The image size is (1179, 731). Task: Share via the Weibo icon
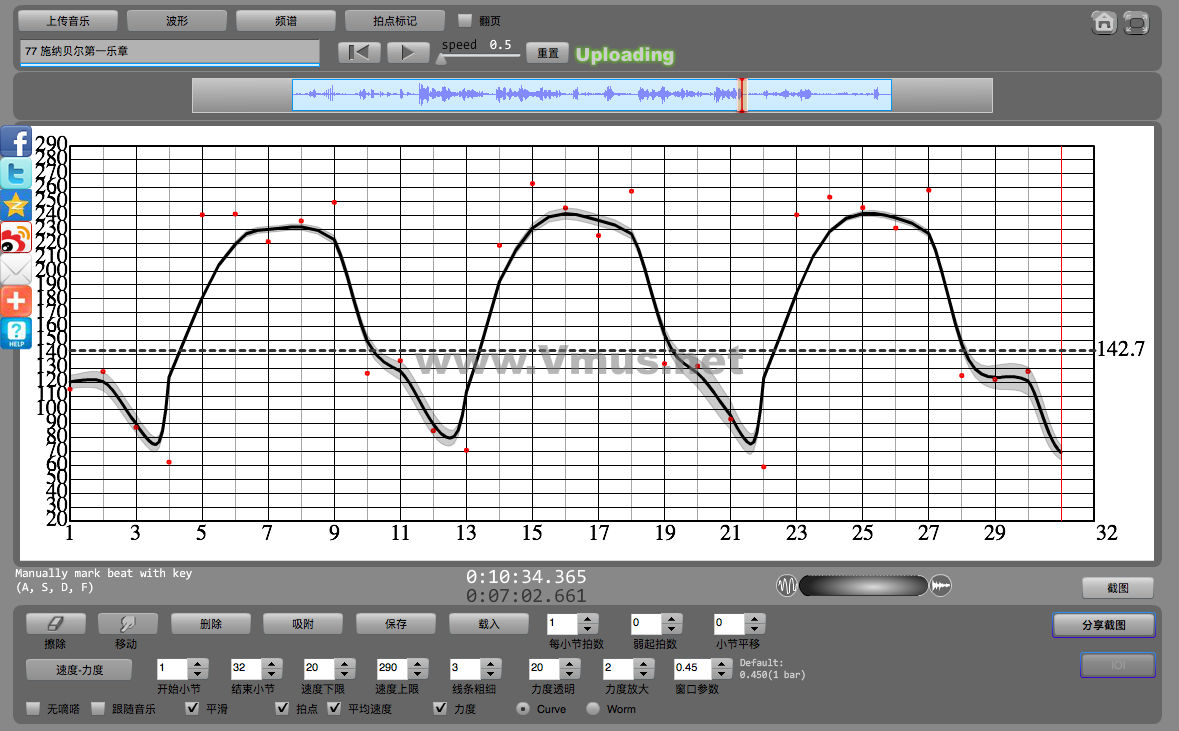point(16,238)
